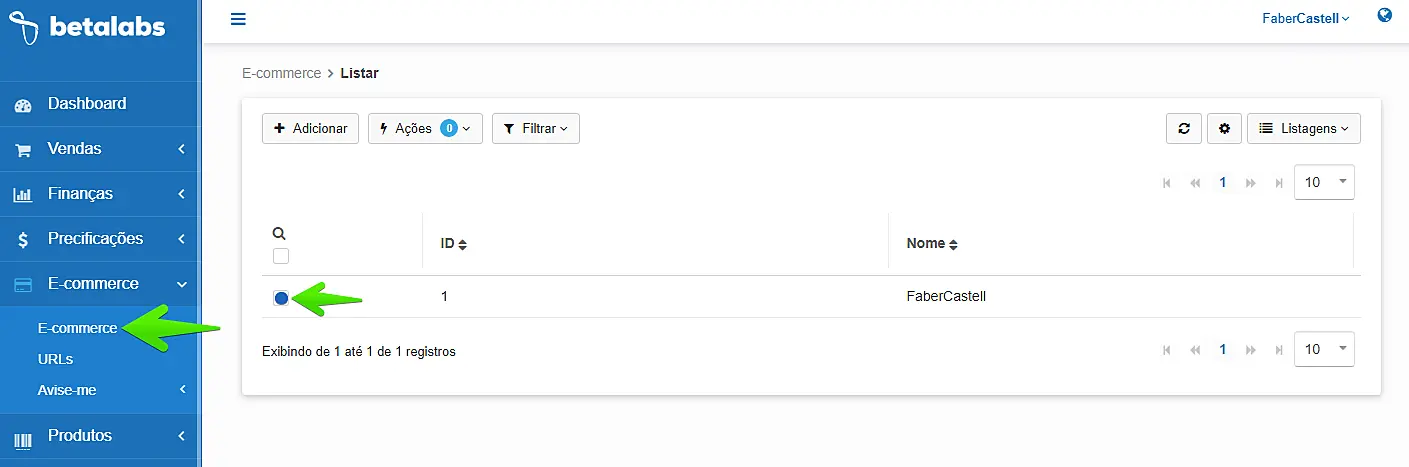
Task: Open the top page size selector
Action: click(x=1324, y=182)
